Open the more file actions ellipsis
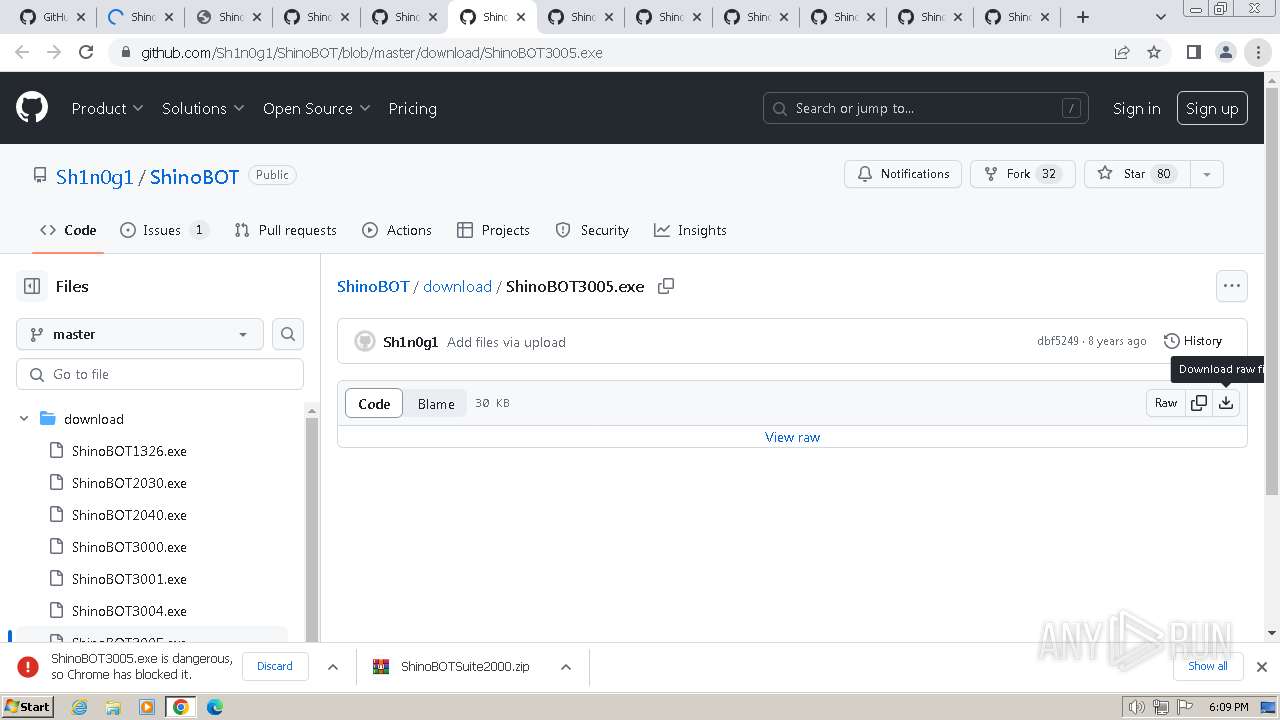The height and width of the screenshot is (720, 1280). point(1232,286)
